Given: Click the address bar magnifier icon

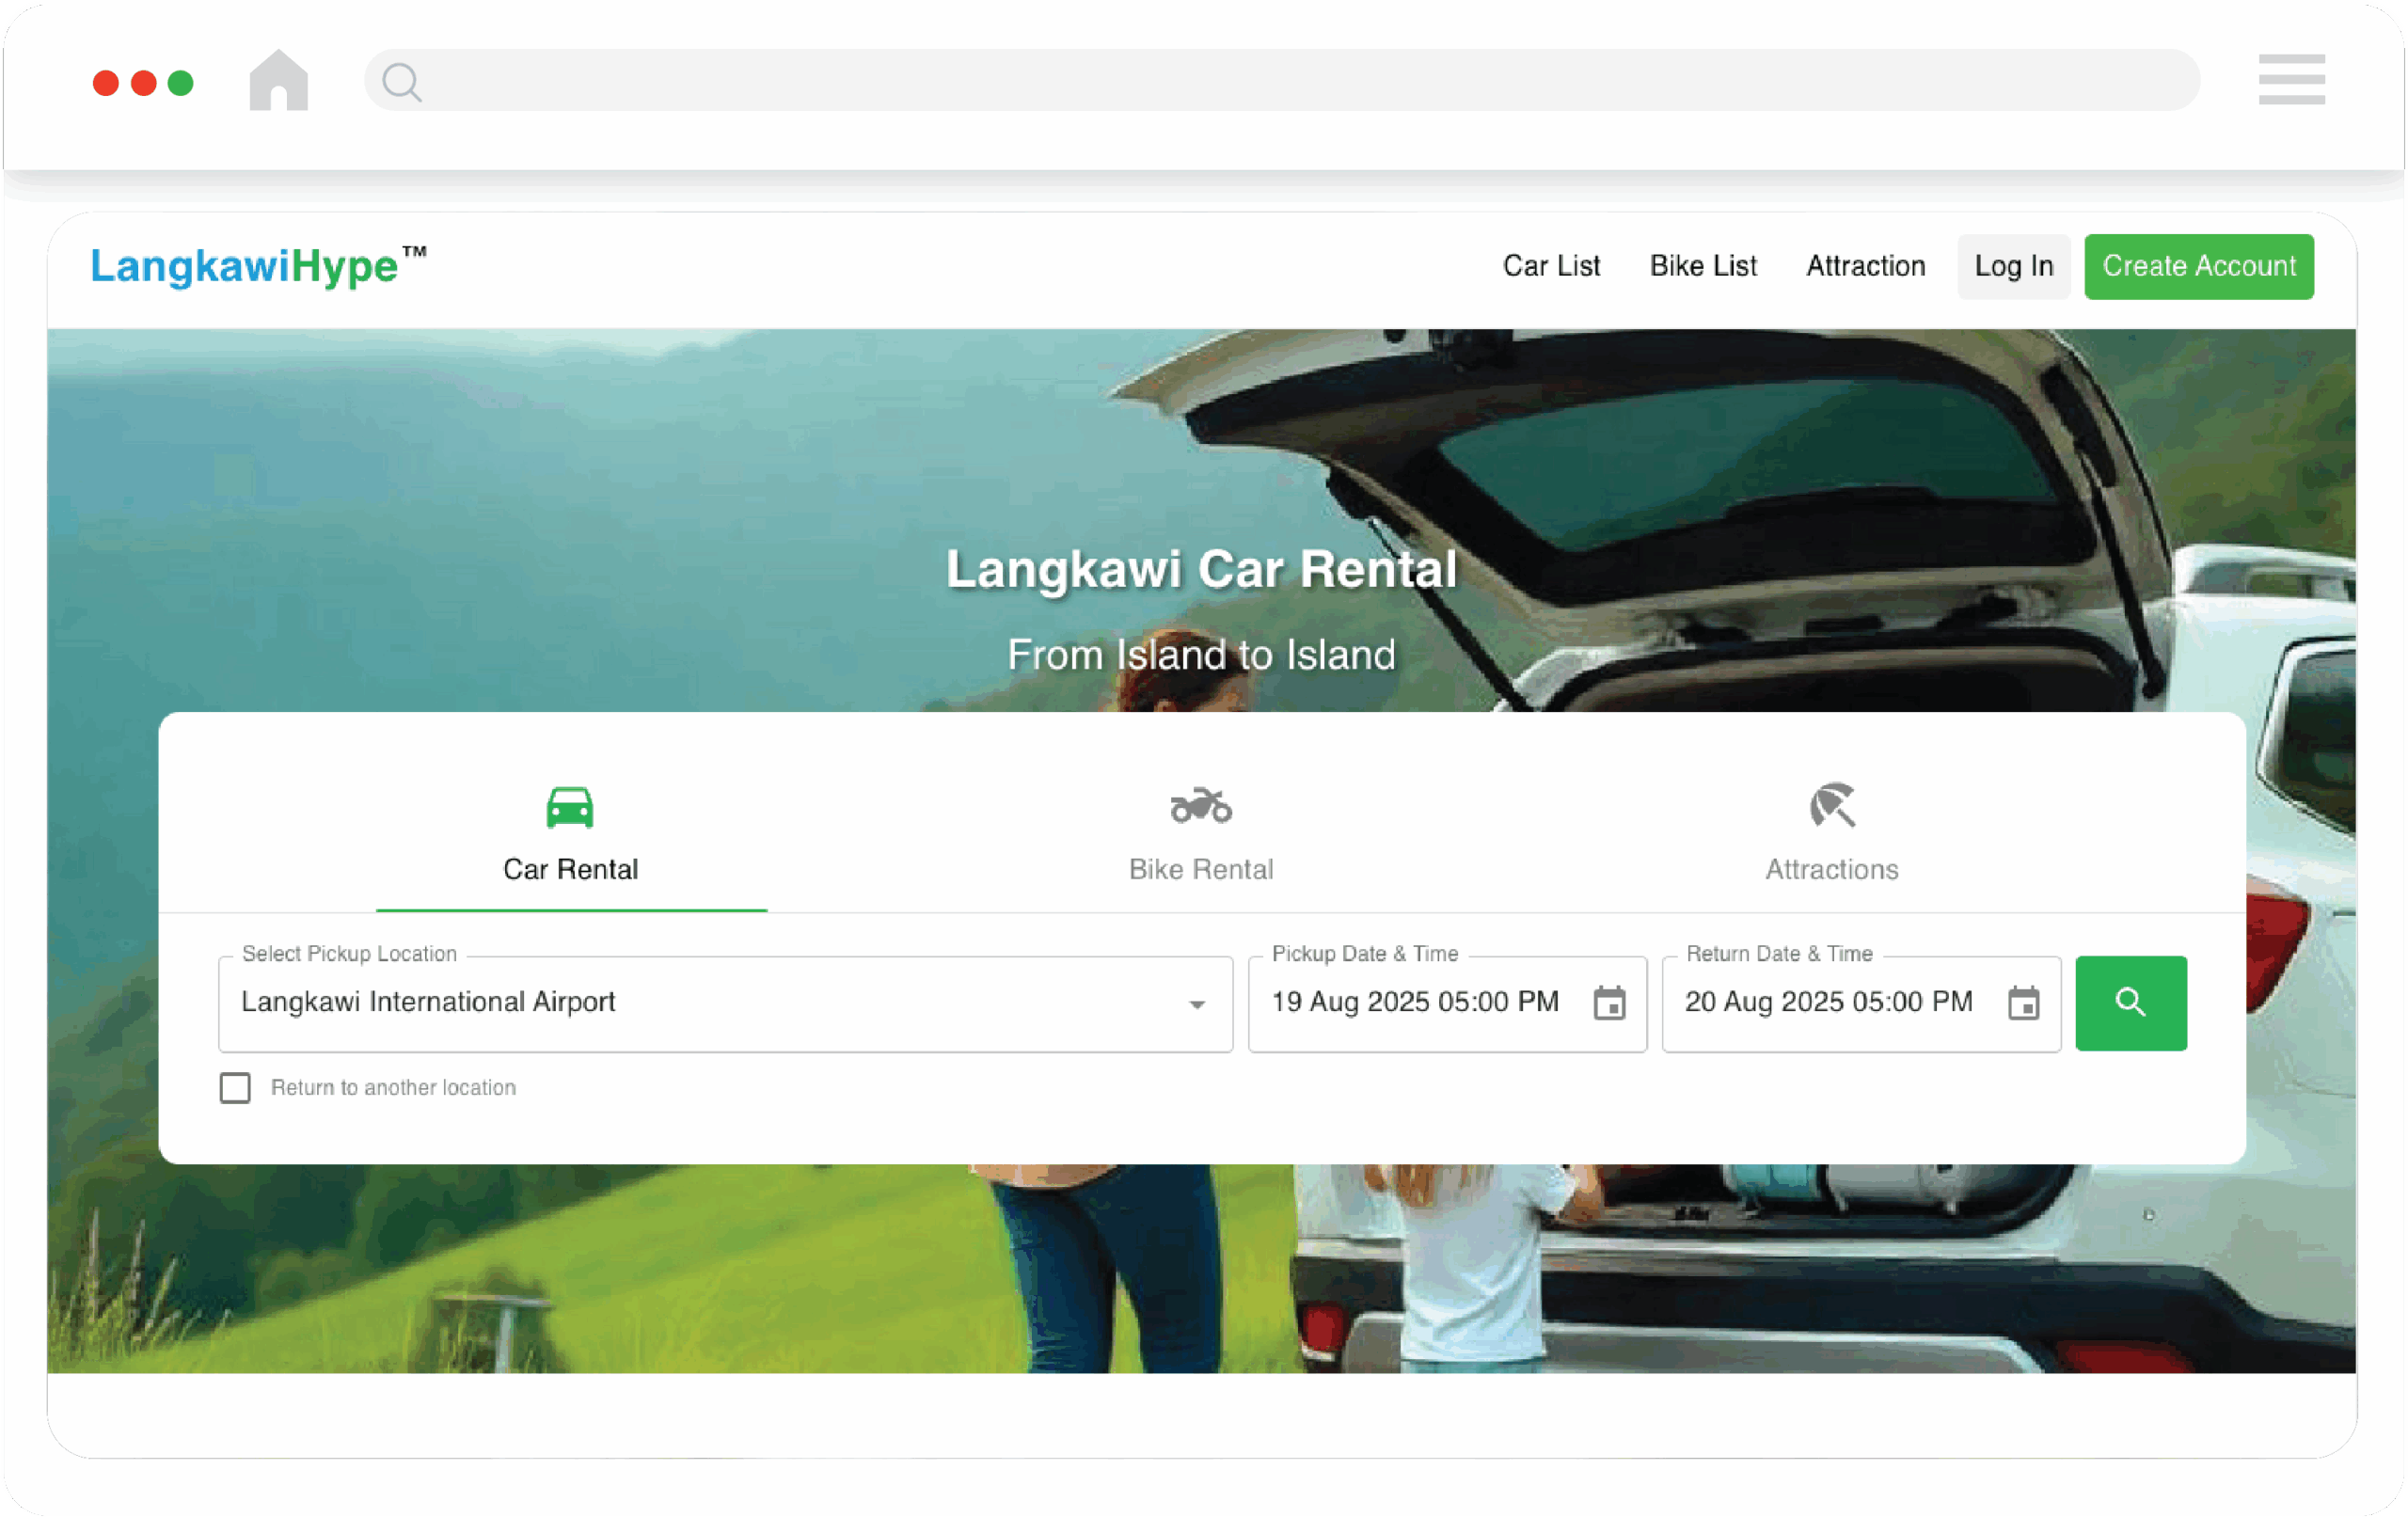Looking at the screenshot, I should pyautogui.click(x=402, y=82).
